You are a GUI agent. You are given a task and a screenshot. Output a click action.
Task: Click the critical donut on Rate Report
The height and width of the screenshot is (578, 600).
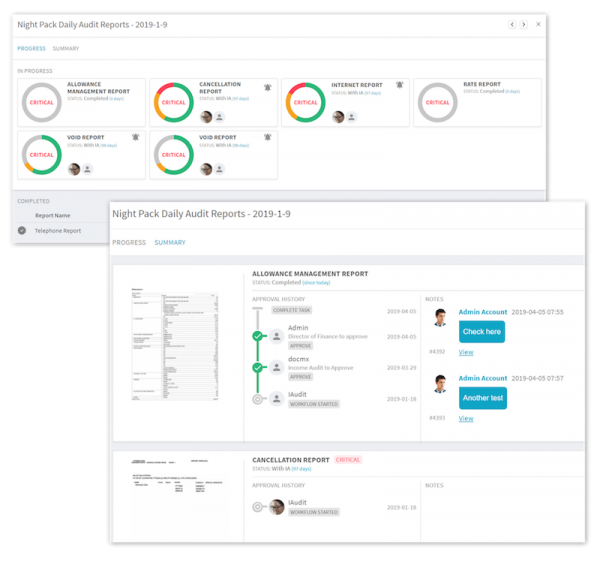tap(437, 102)
